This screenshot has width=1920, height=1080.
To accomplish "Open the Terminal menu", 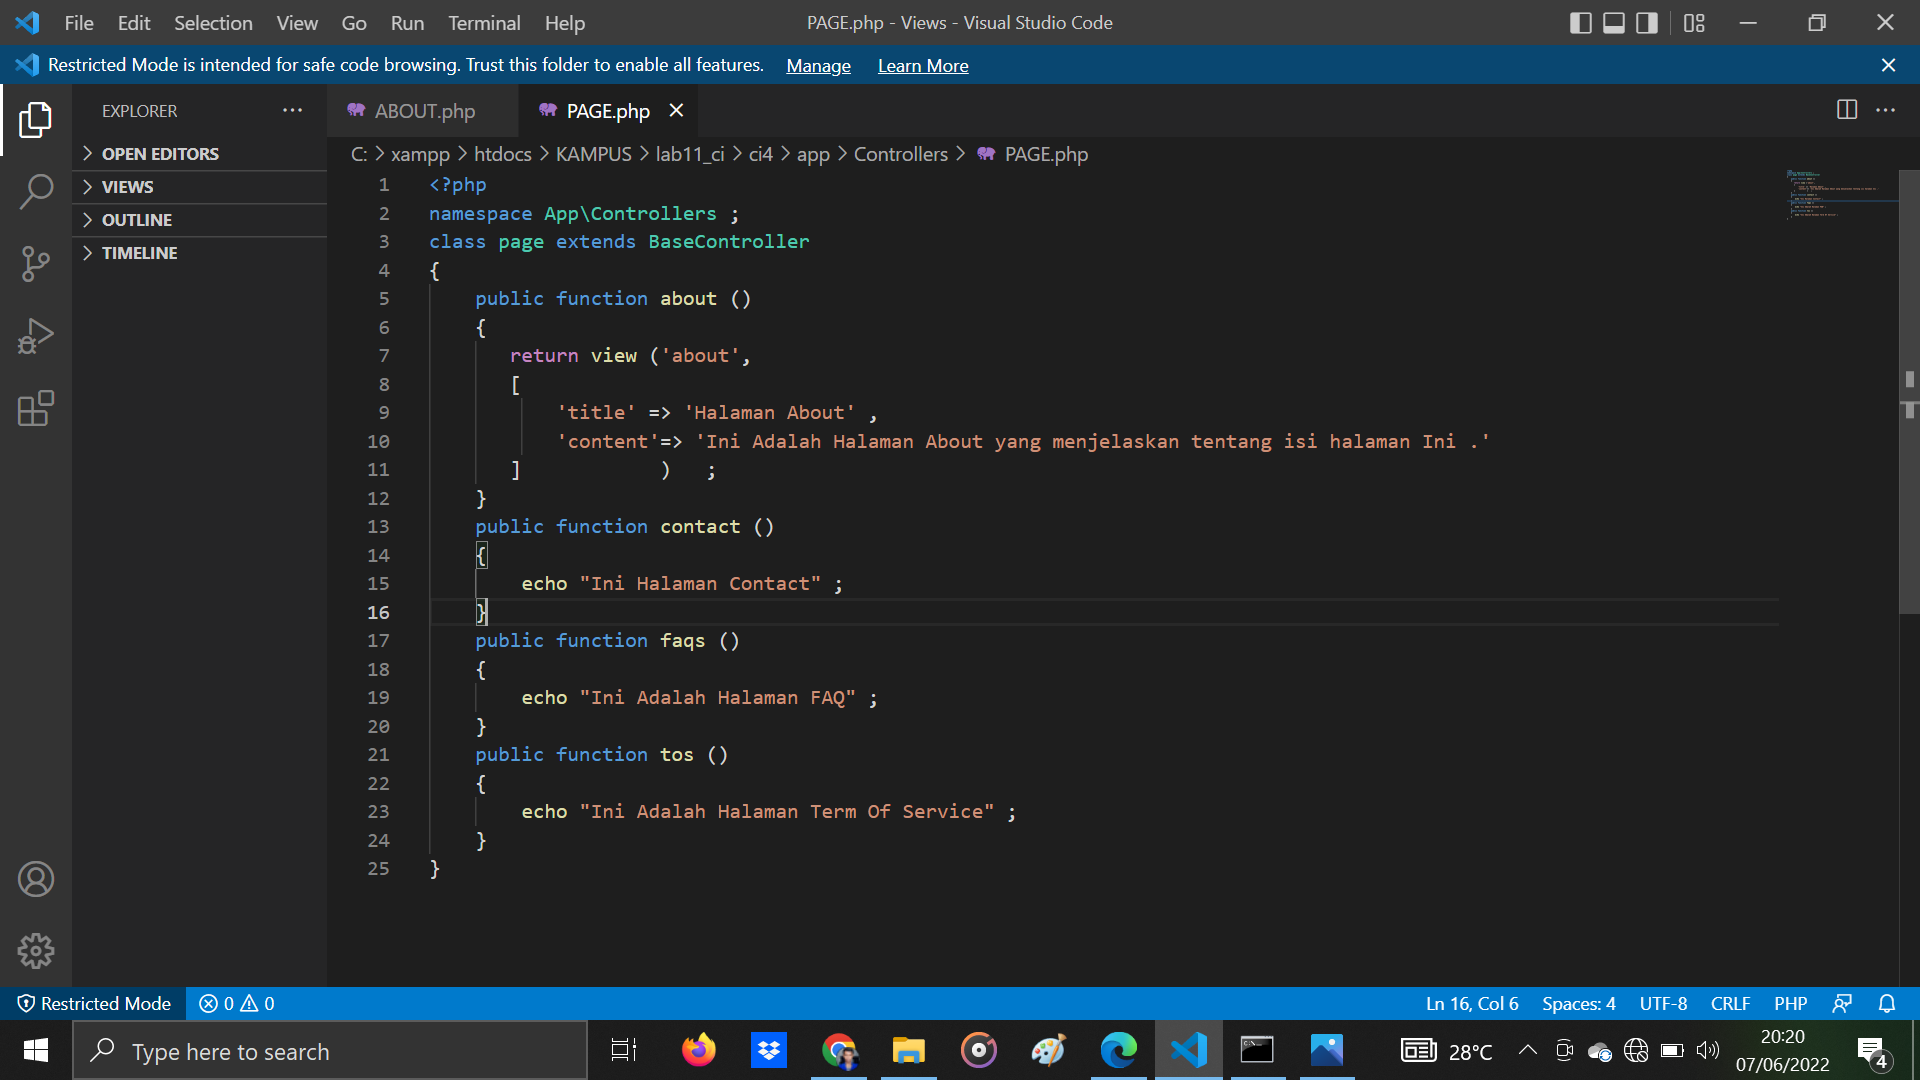I will [484, 22].
